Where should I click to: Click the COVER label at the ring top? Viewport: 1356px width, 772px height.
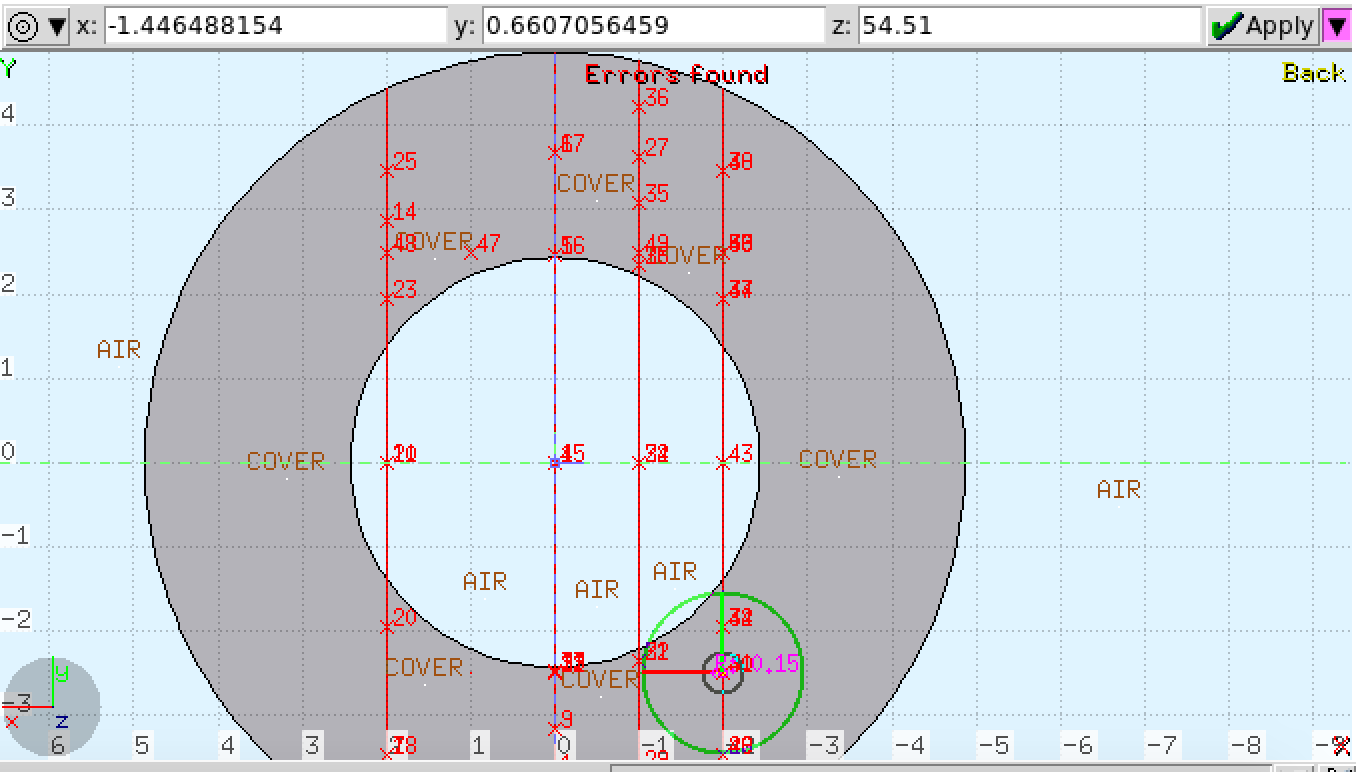(596, 184)
